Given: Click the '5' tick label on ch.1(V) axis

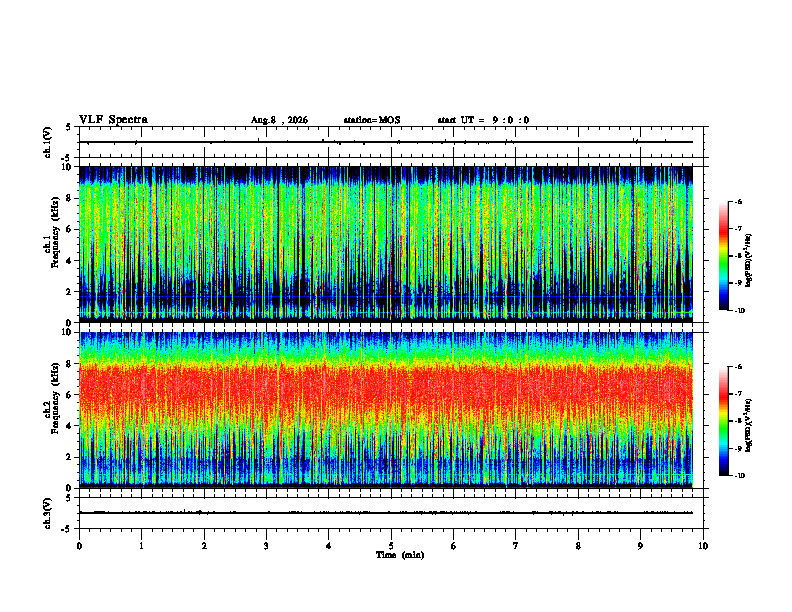Looking at the screenshot, I should coord(69,127).
